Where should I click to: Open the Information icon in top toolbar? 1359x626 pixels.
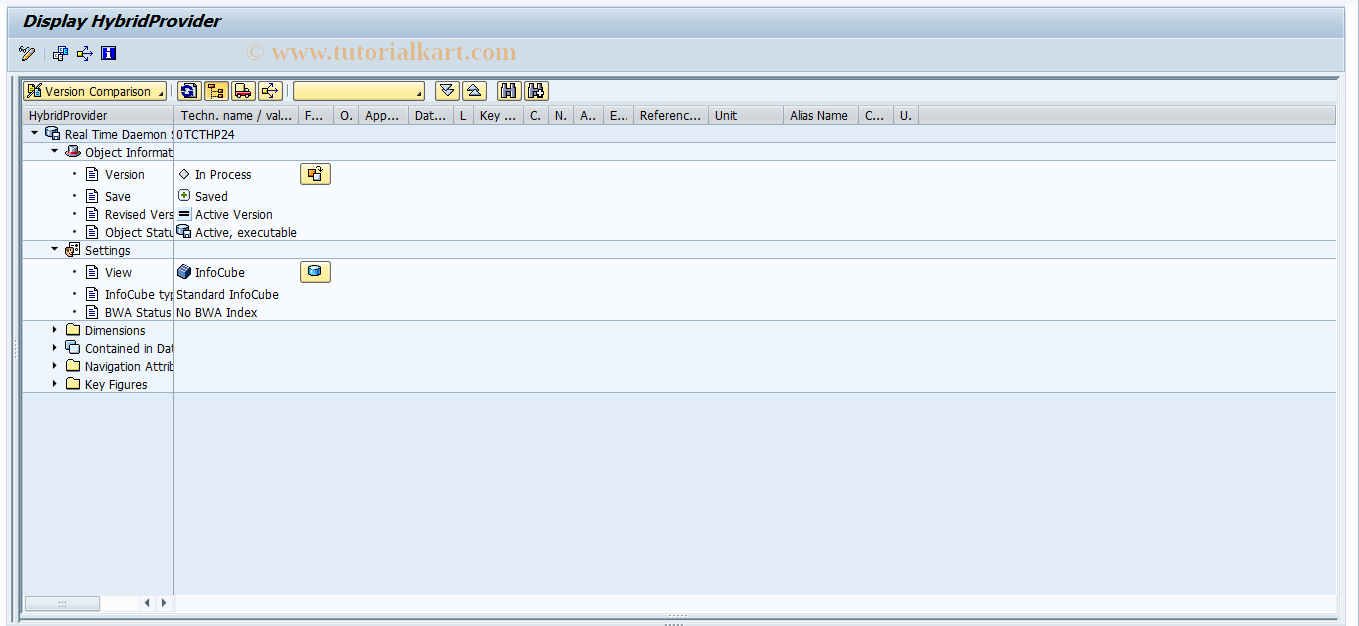(x=109, y=54)
